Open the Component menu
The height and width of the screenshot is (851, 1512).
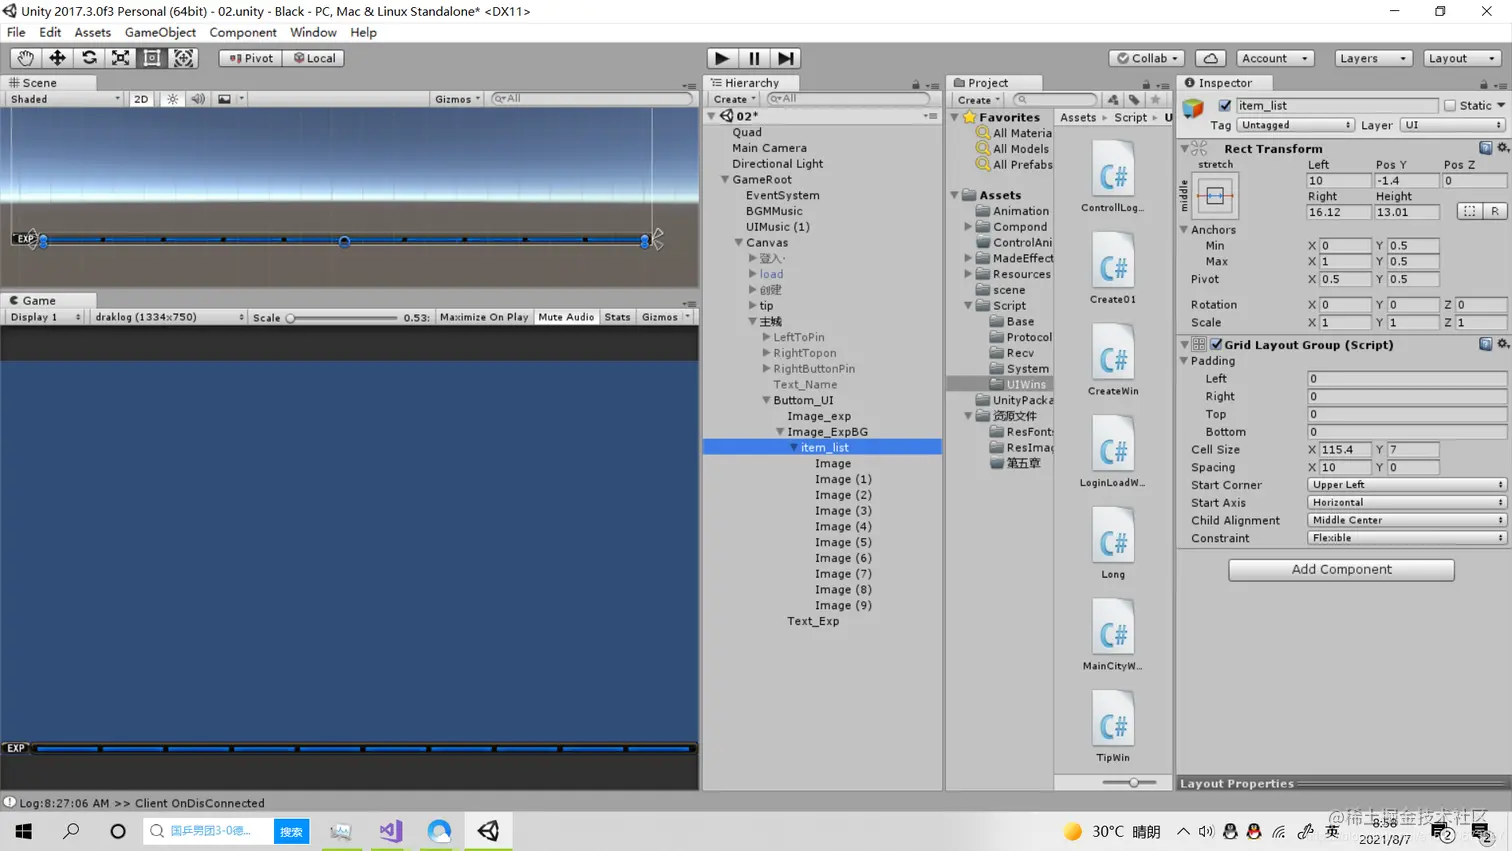(242, 32)
